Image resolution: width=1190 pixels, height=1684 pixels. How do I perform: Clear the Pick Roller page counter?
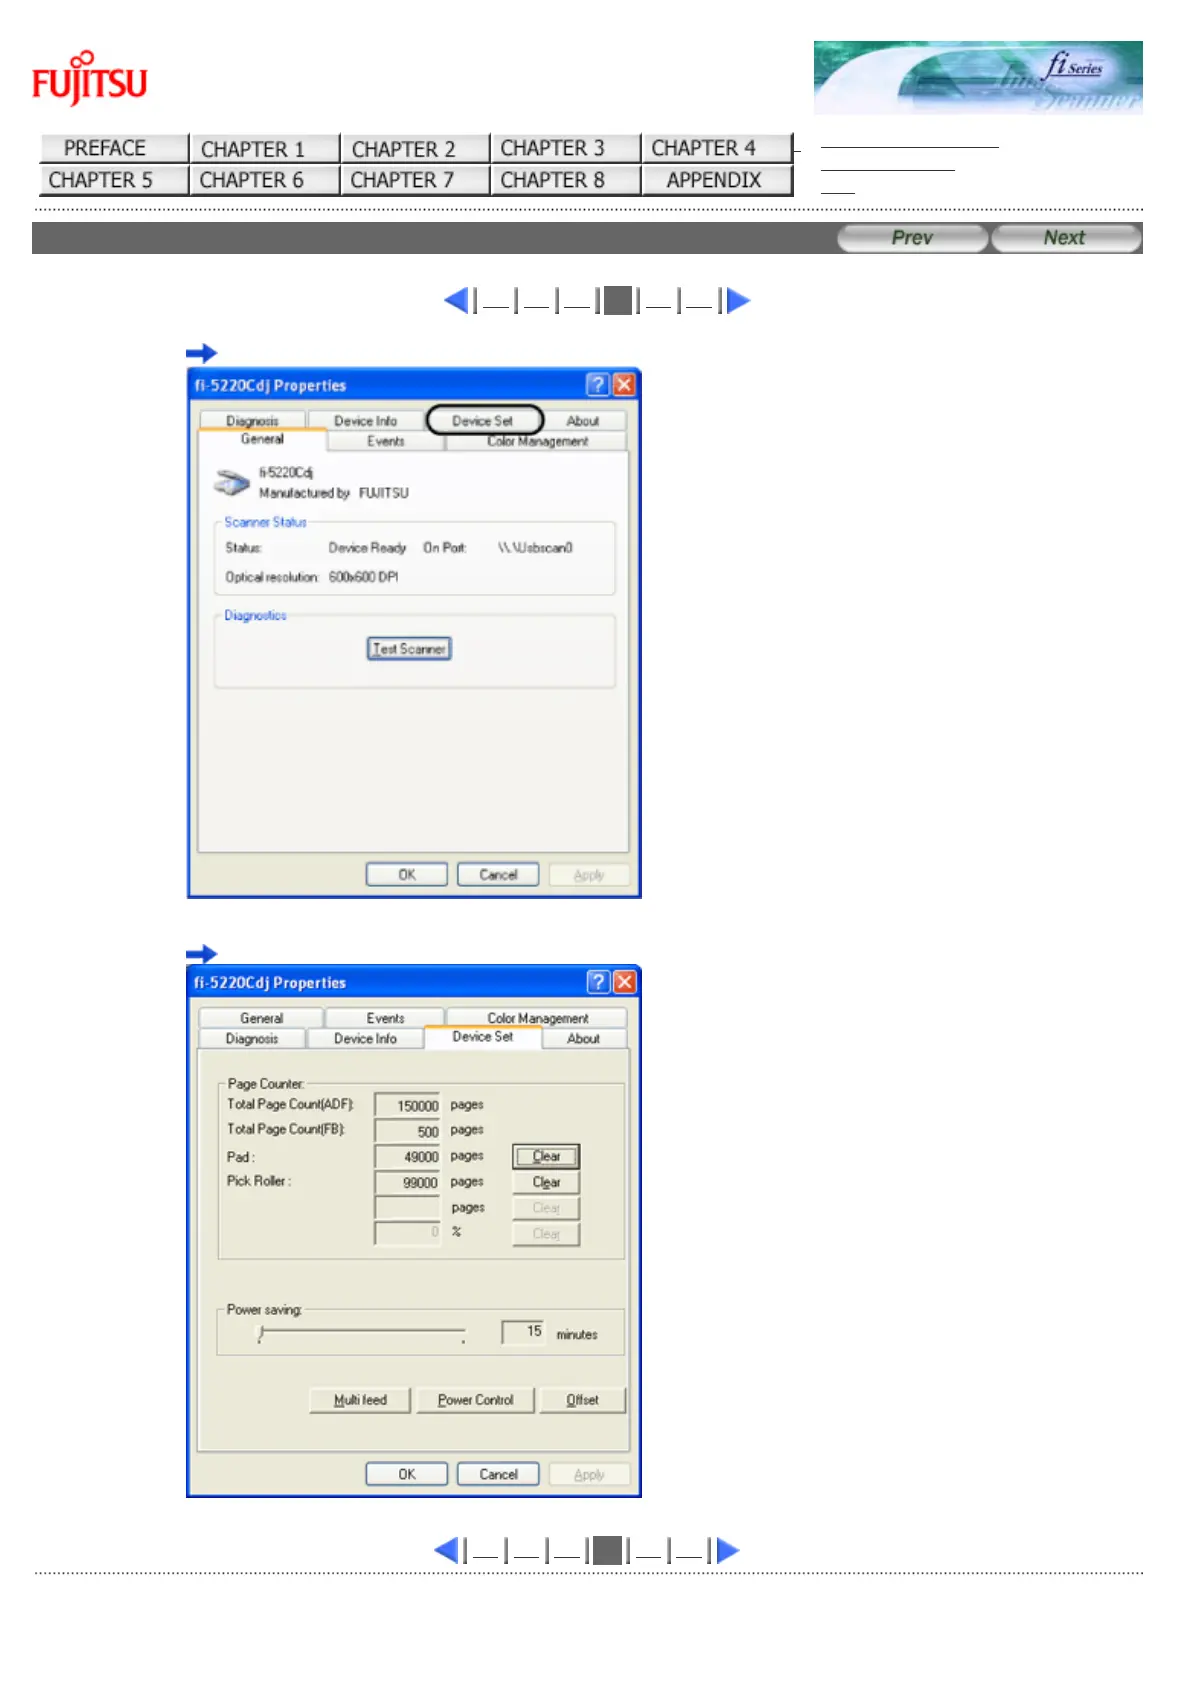coord(546,1182)
